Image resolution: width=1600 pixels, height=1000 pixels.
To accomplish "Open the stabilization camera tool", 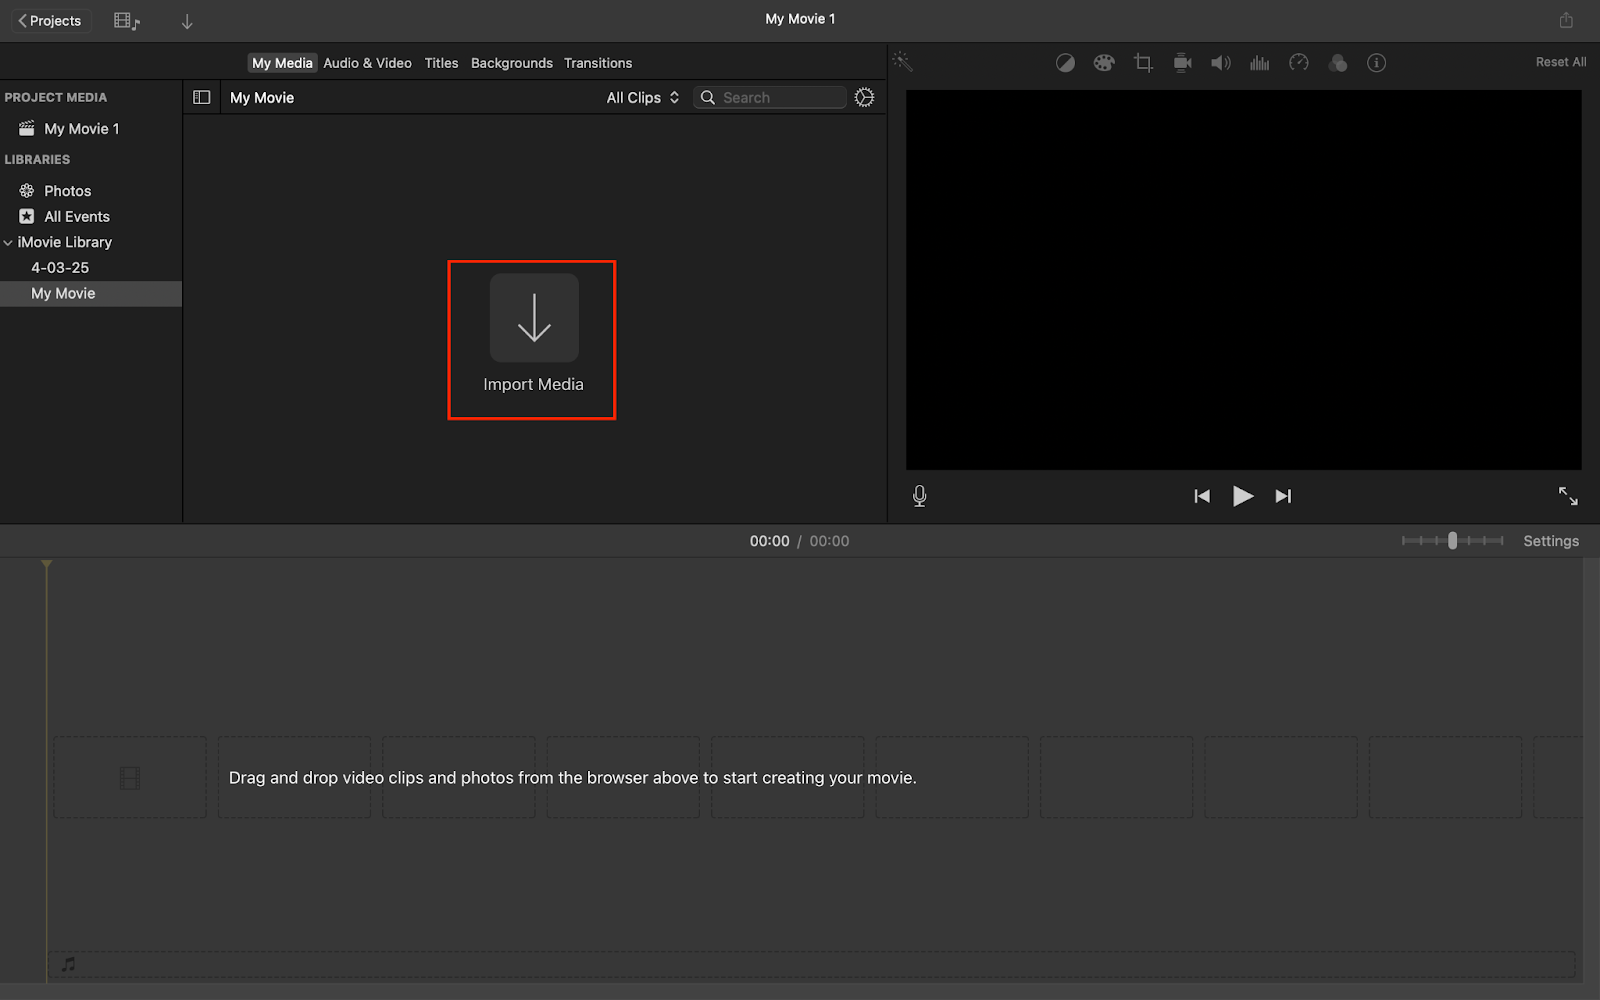I will click(x=1182, y=63).
